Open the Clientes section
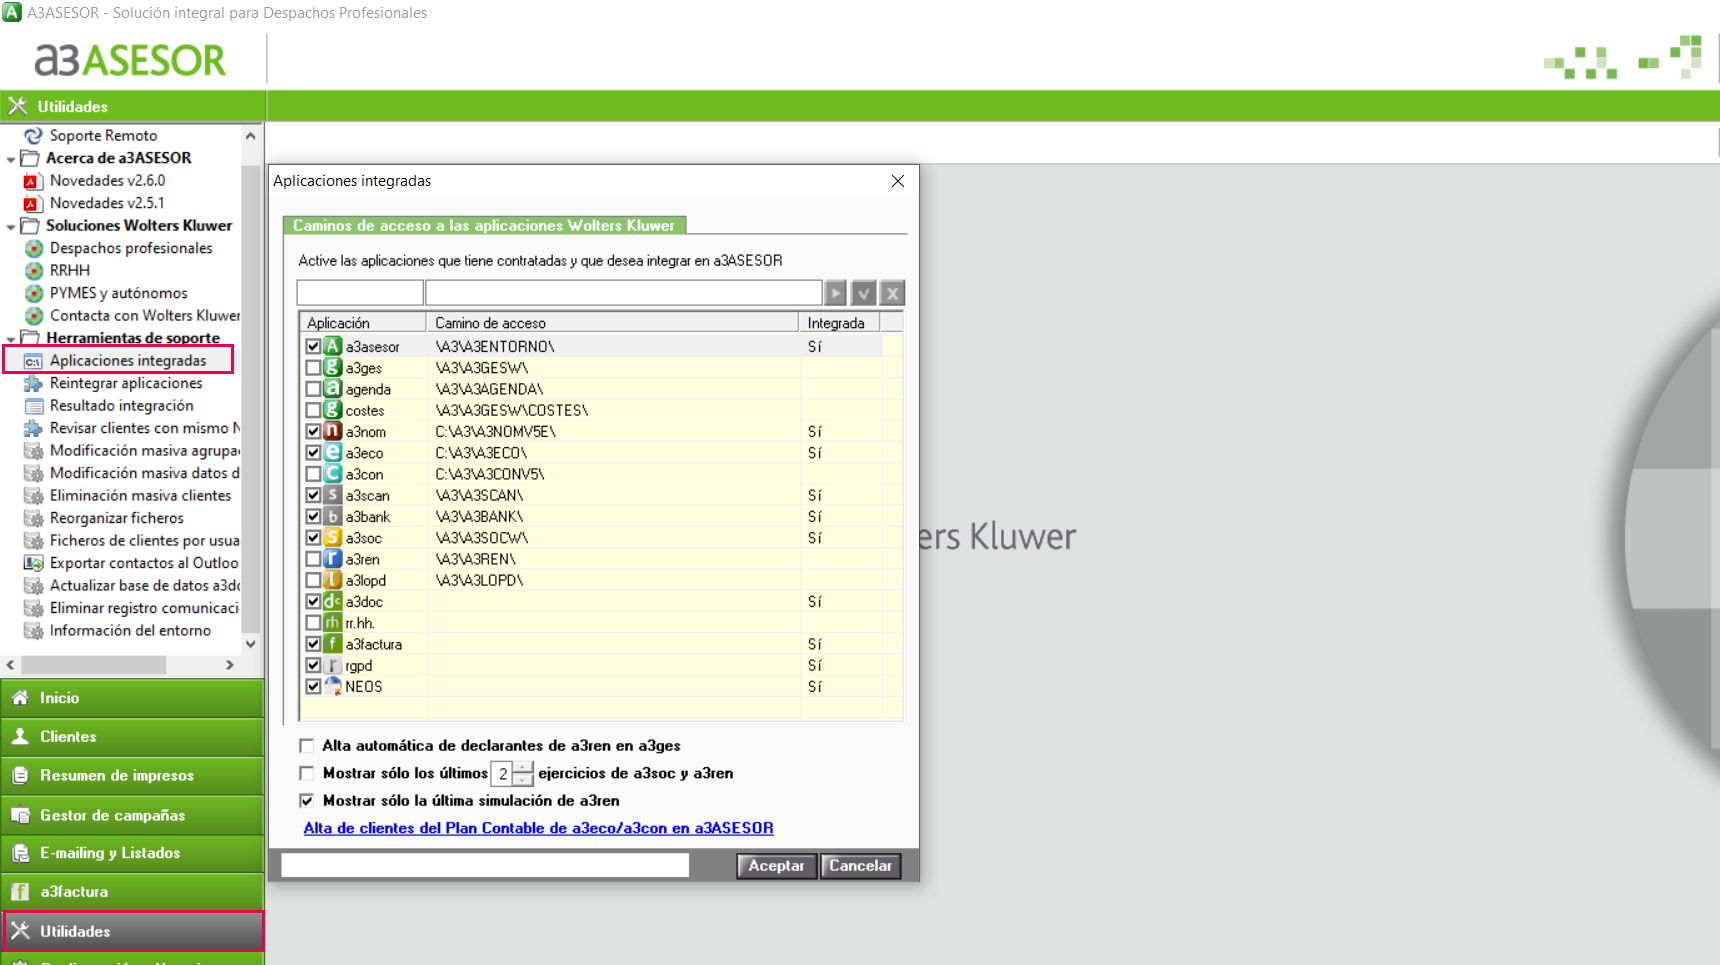The image size is (1720, 965). click(132, 737)
